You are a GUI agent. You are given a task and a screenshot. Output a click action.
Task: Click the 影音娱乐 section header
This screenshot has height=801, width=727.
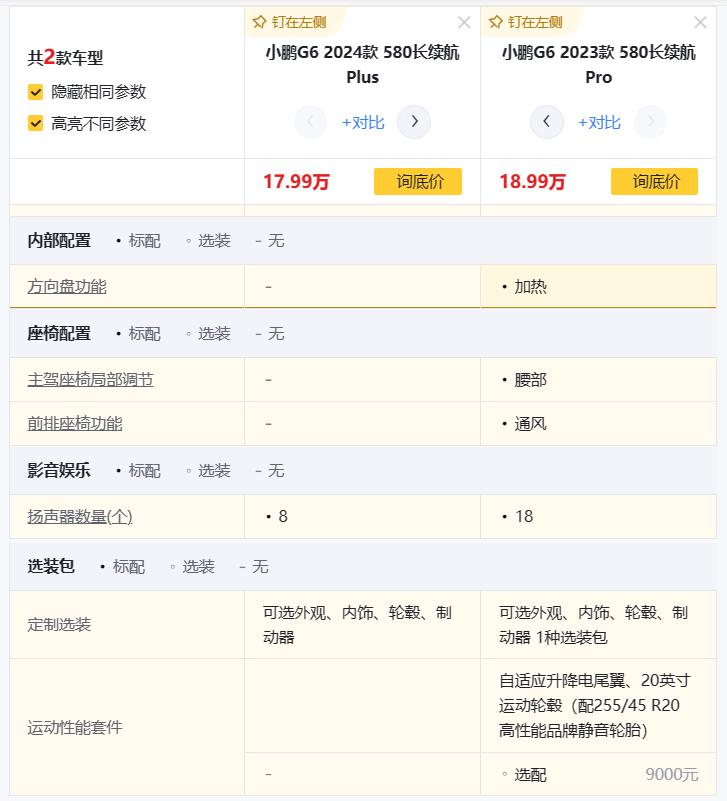click(59, 470)
